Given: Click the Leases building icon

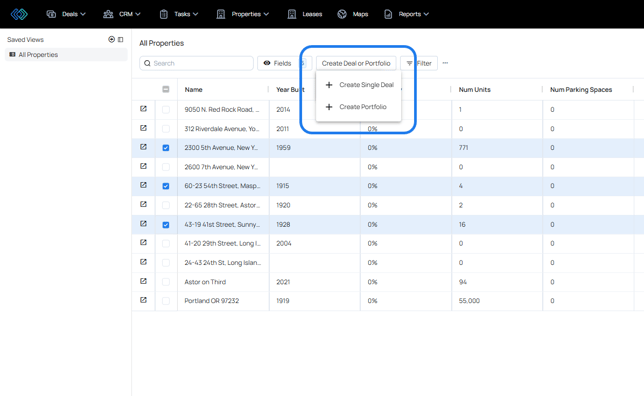Looking at the screenshot, I should (292, 14).
